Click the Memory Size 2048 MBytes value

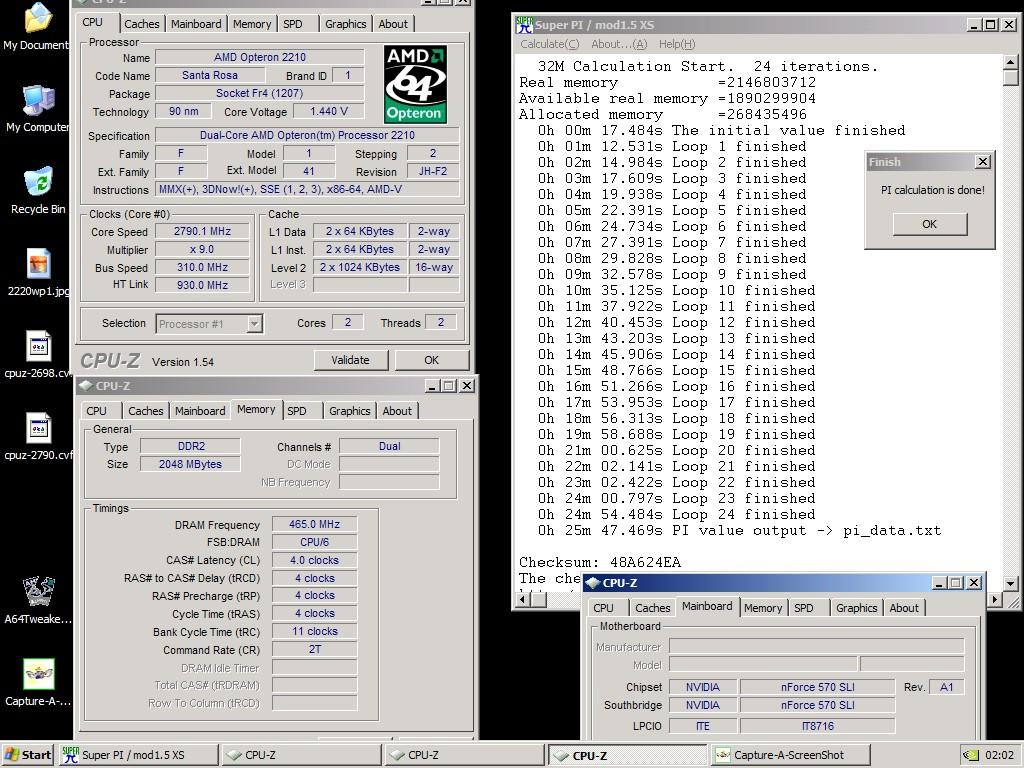[190, 464]
